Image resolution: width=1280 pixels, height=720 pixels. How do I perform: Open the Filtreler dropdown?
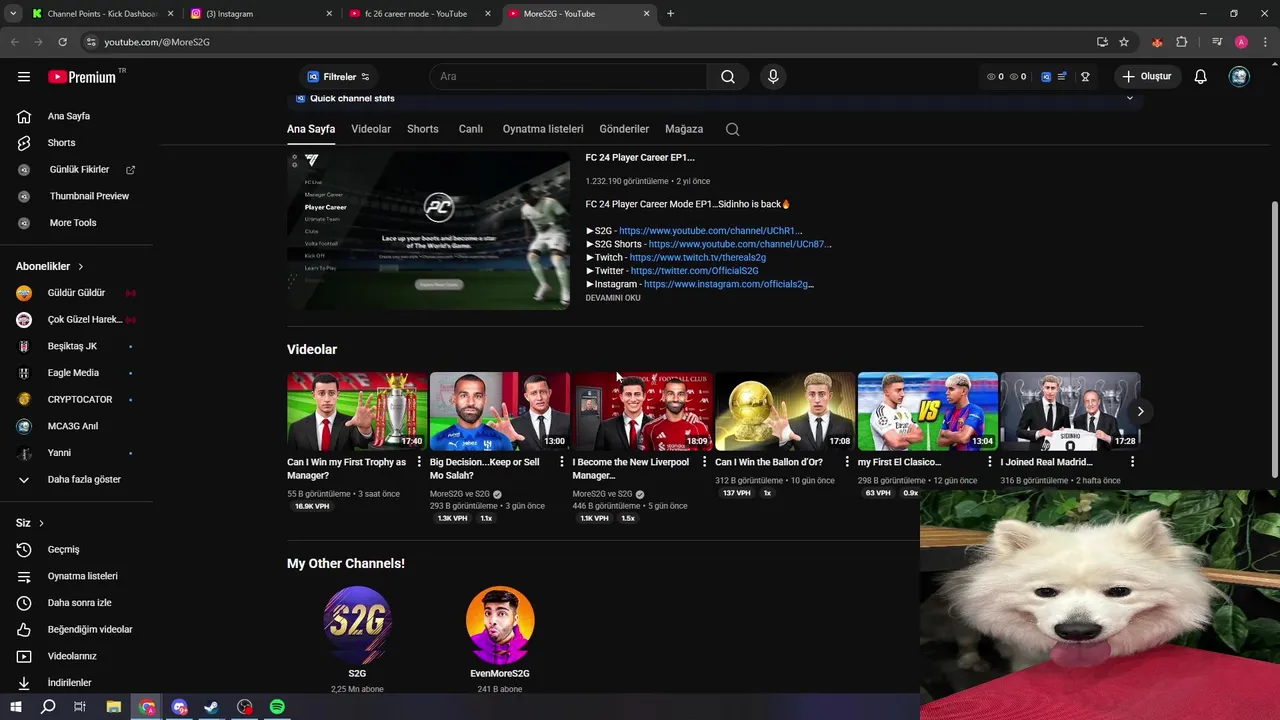(x=338, y=77)
